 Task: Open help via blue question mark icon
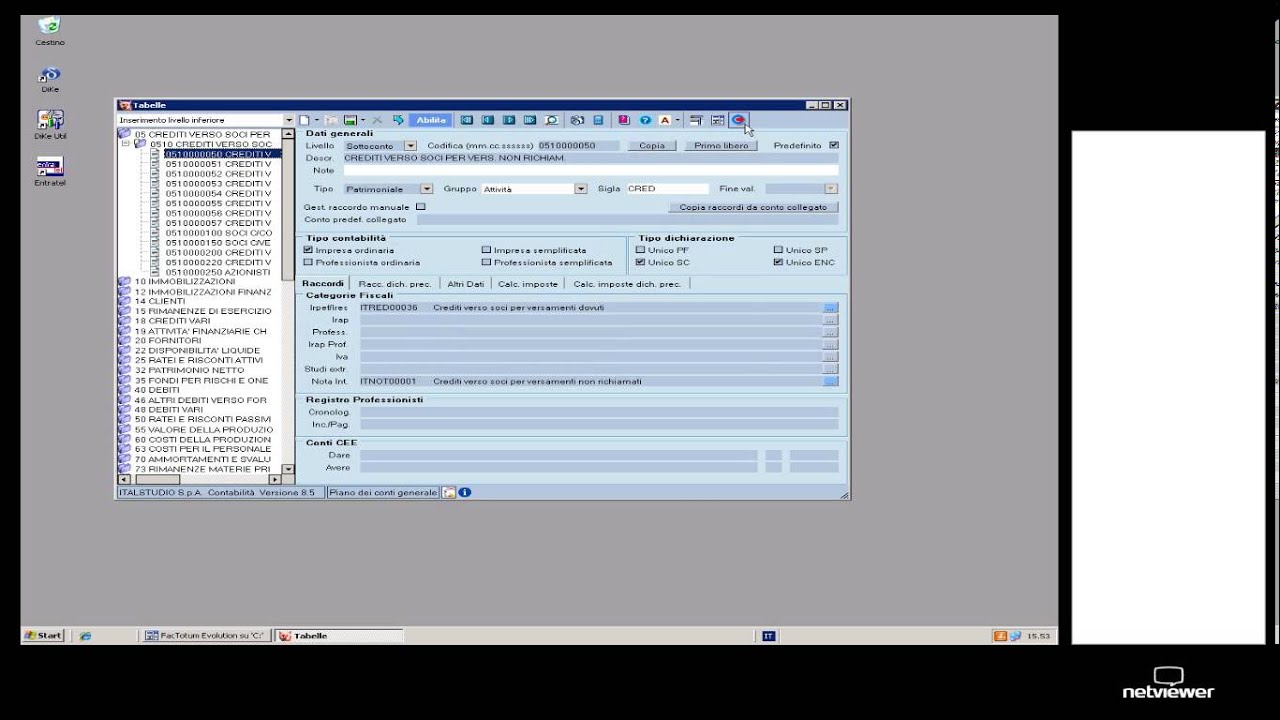[x=645, y=120]
